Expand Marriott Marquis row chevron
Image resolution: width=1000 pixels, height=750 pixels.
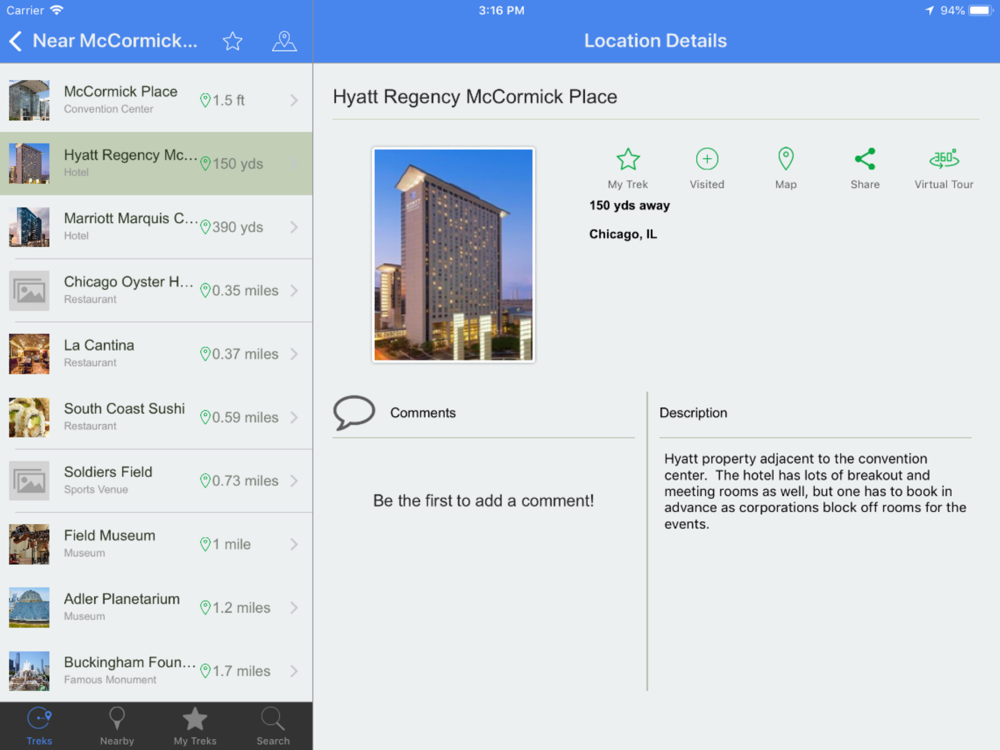coord(294,227)
